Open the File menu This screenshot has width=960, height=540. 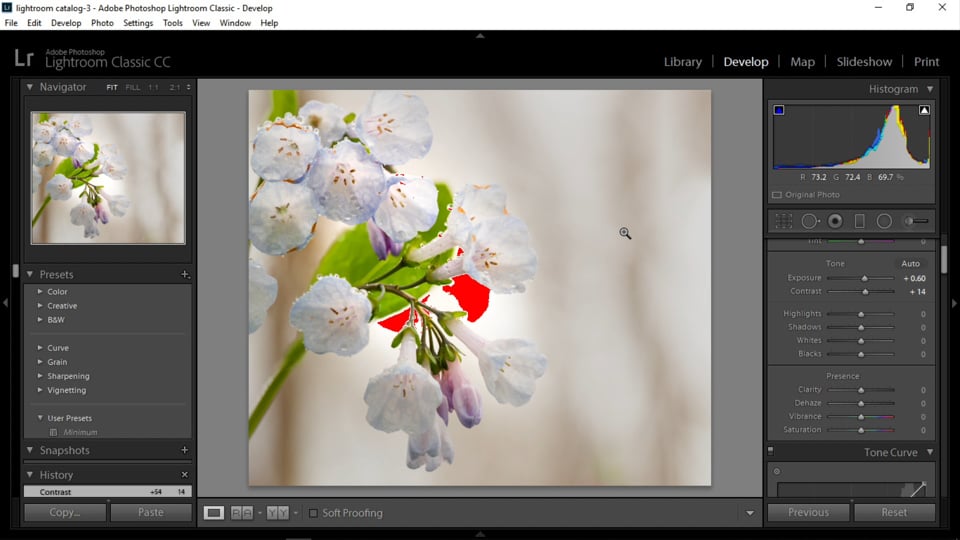tap(11, 23)
